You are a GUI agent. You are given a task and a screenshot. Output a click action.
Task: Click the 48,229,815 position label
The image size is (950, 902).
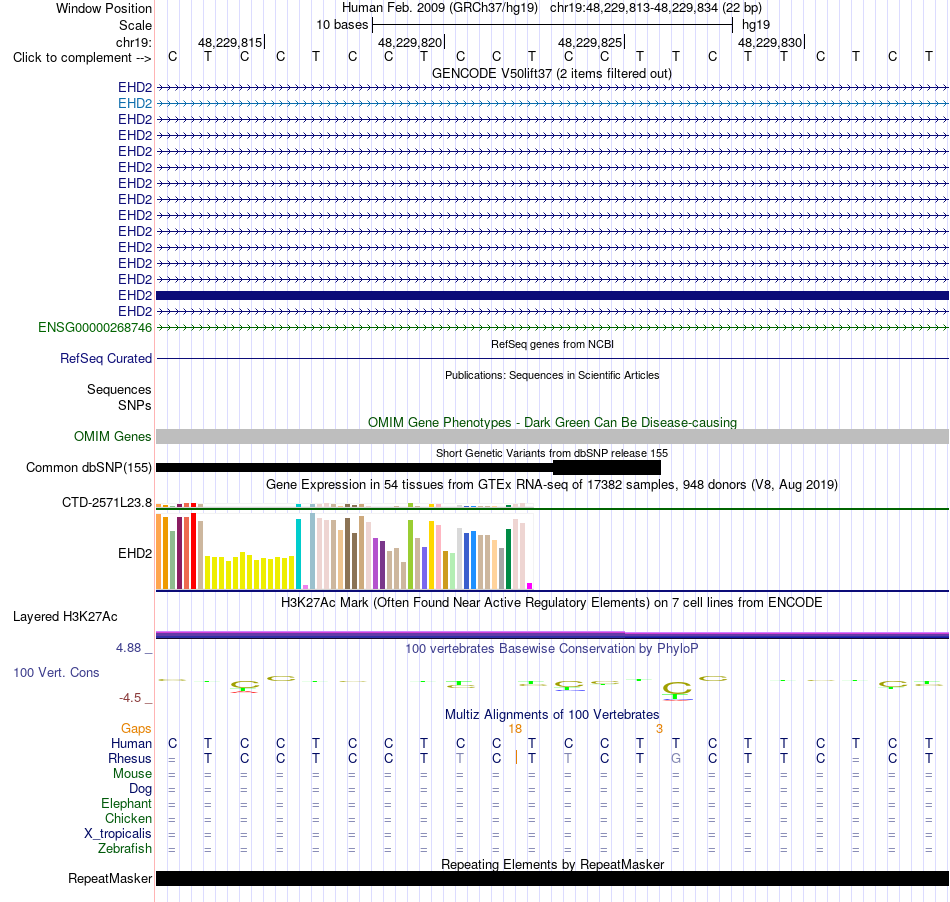[x=230, y=42]
